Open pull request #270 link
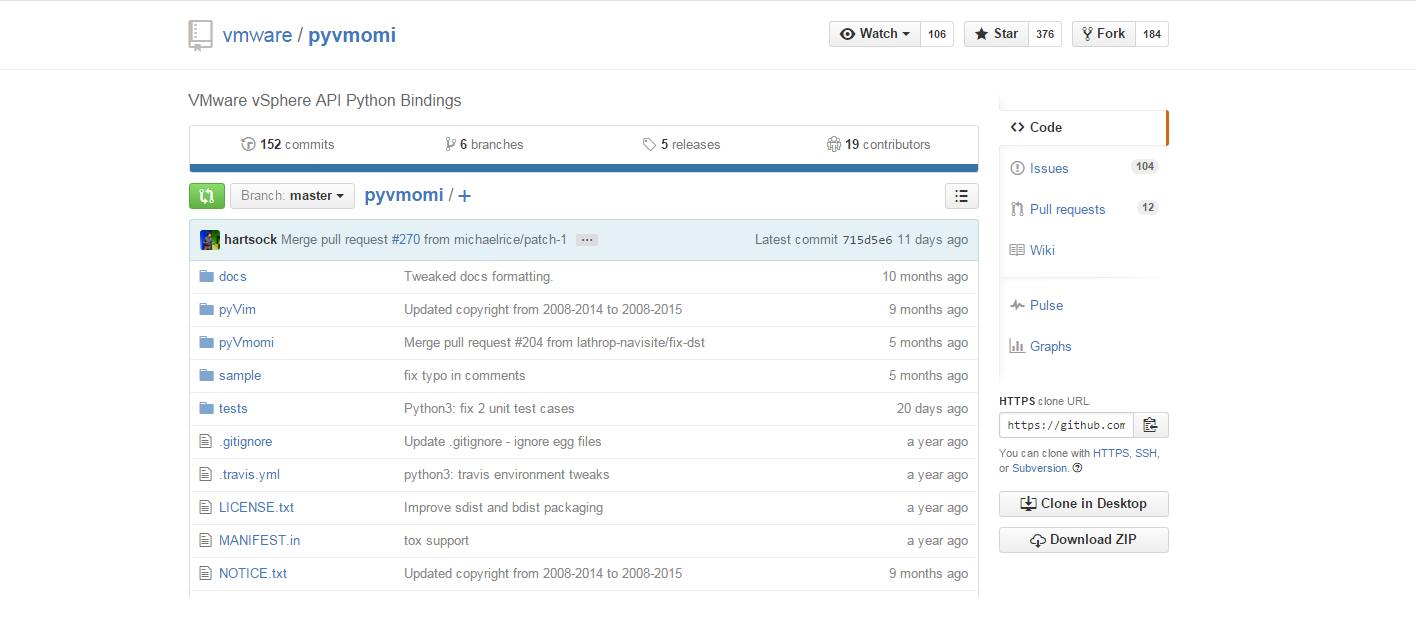Screen dimensions: 1416x630 [405, 240]
